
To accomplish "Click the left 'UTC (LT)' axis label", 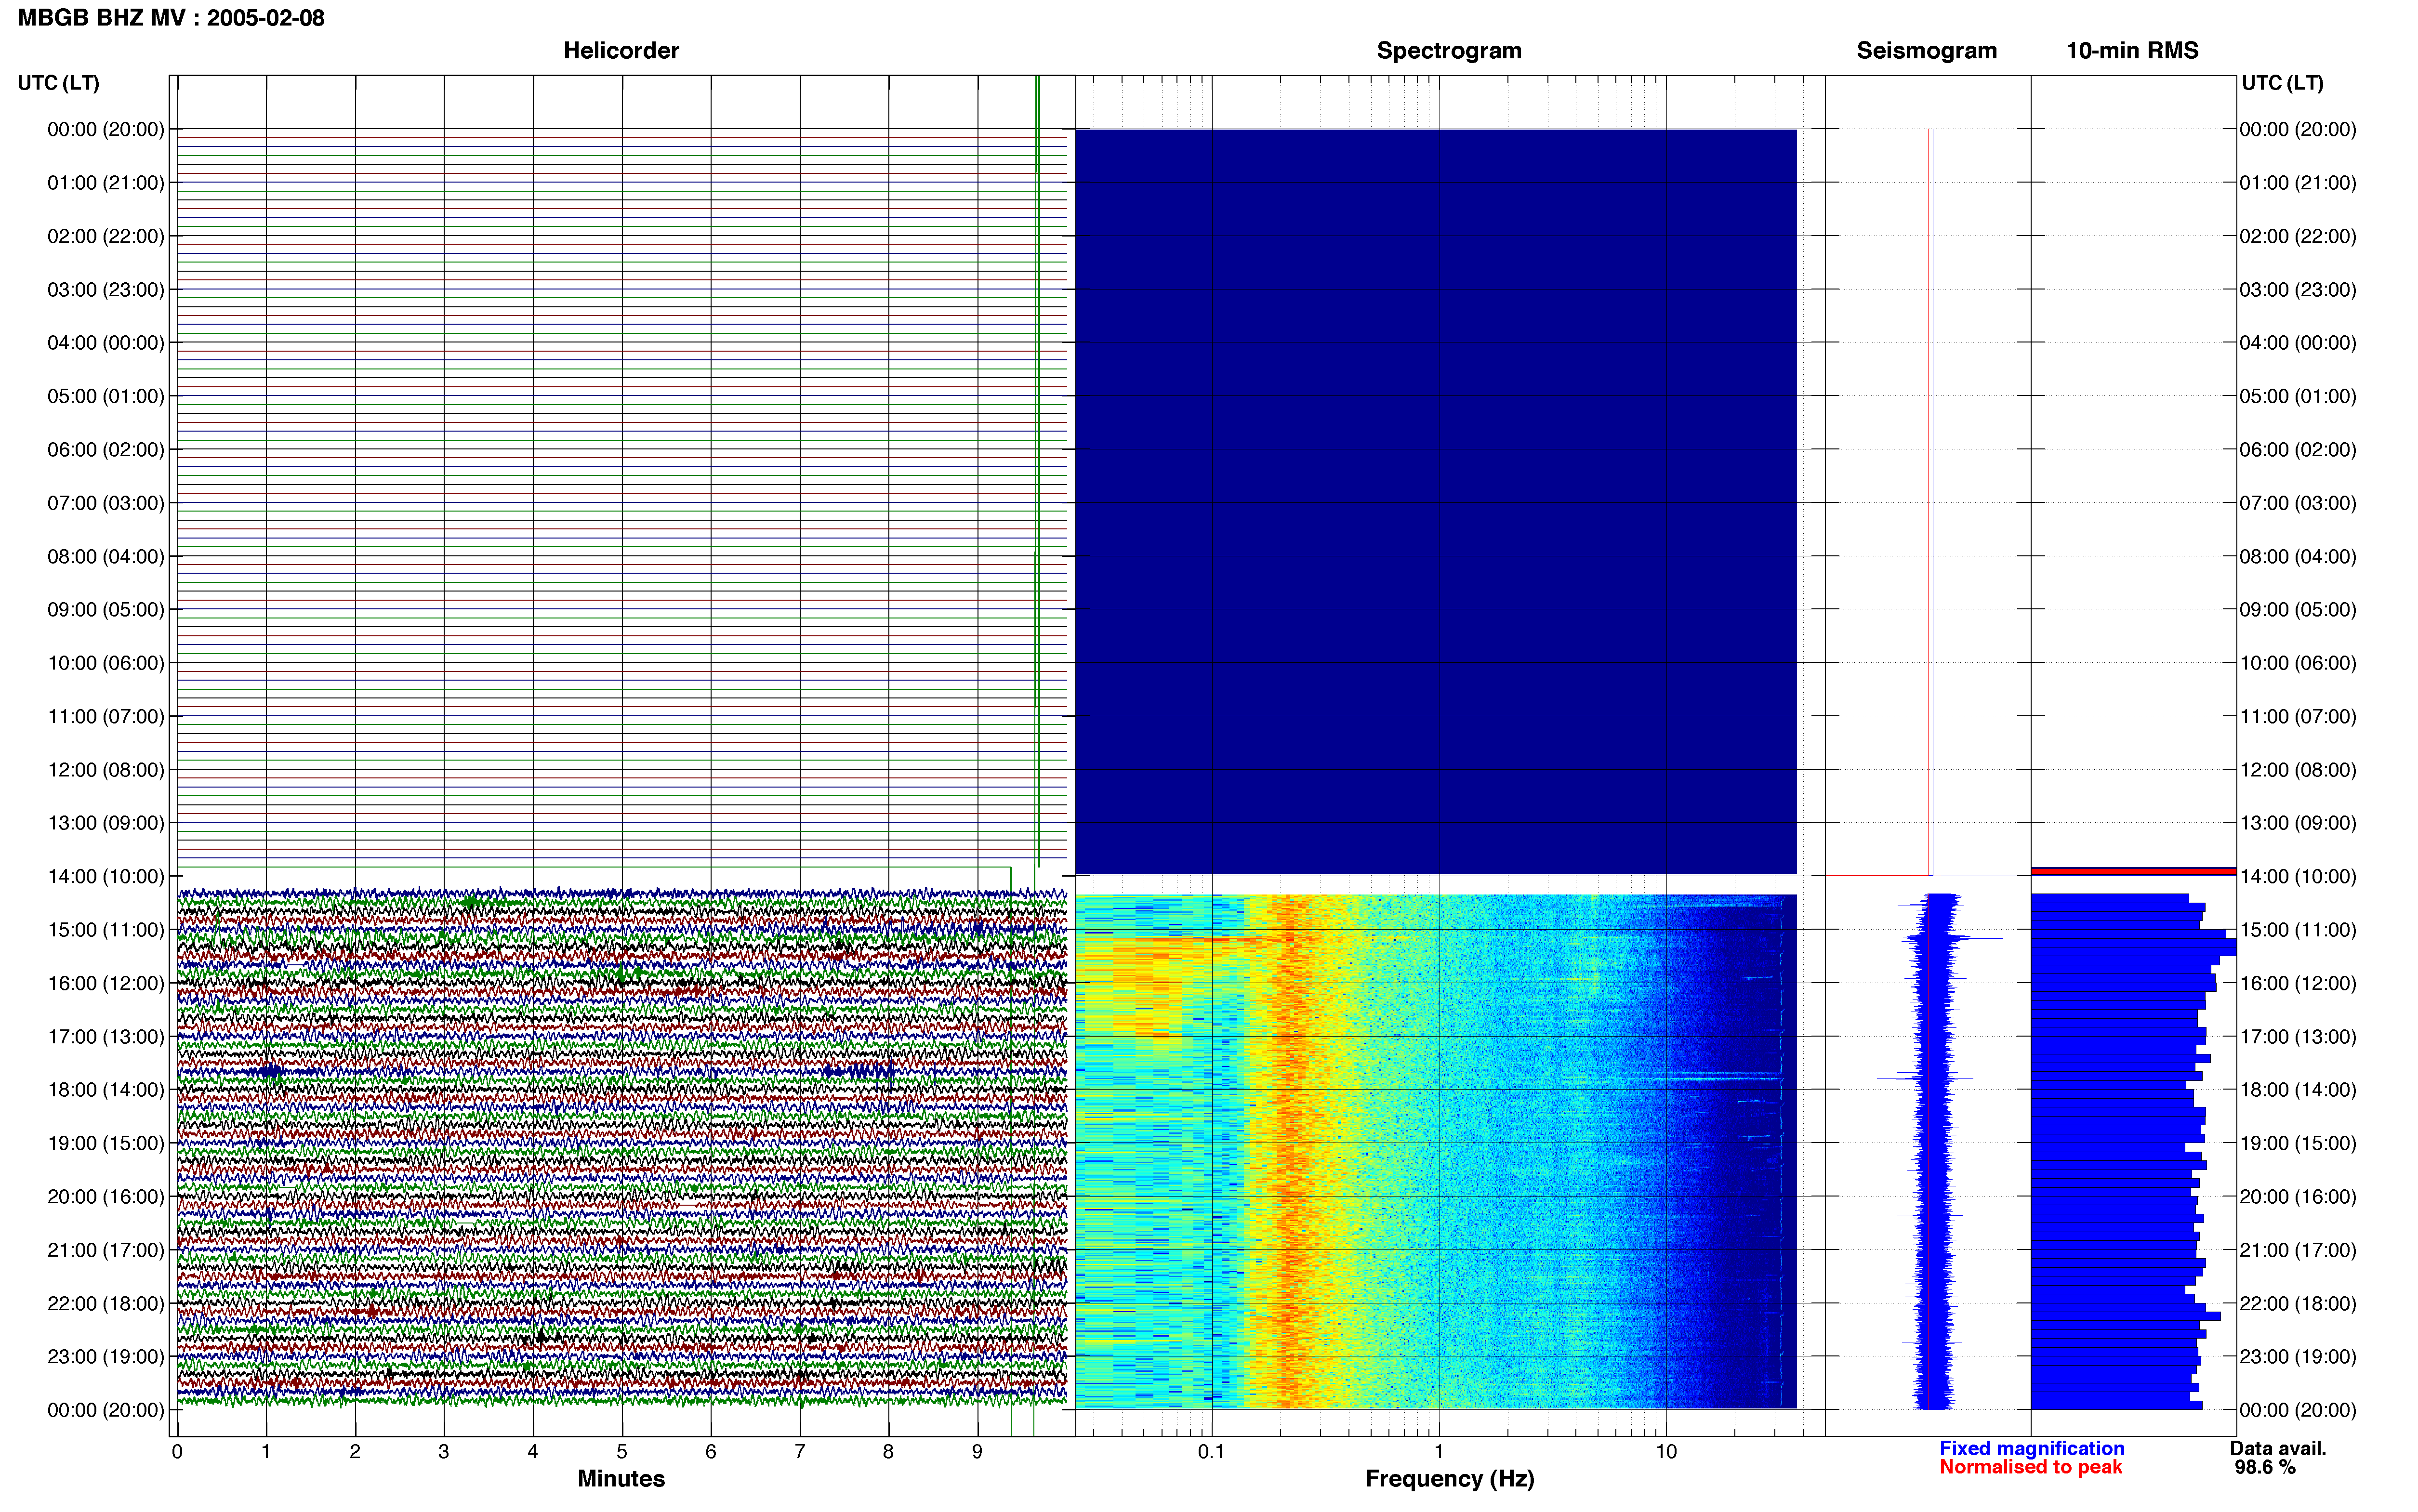I will (x=59, y=83).
